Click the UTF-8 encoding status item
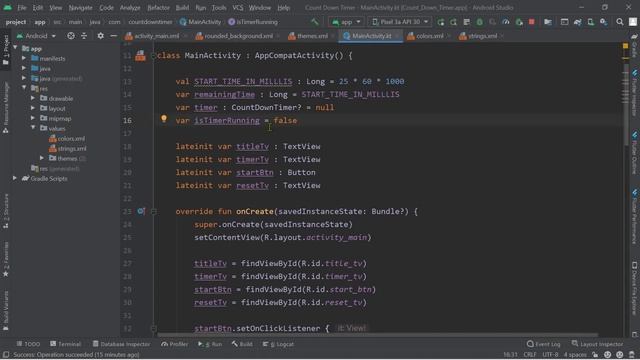 coord(550,355)
